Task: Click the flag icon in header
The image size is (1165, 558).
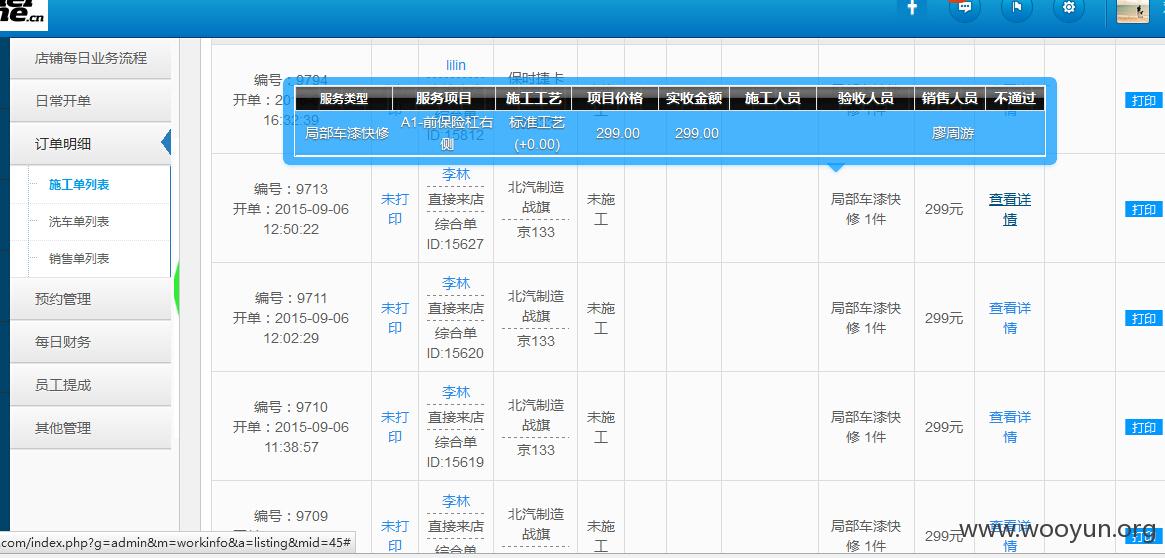Action: point(1016,7)
